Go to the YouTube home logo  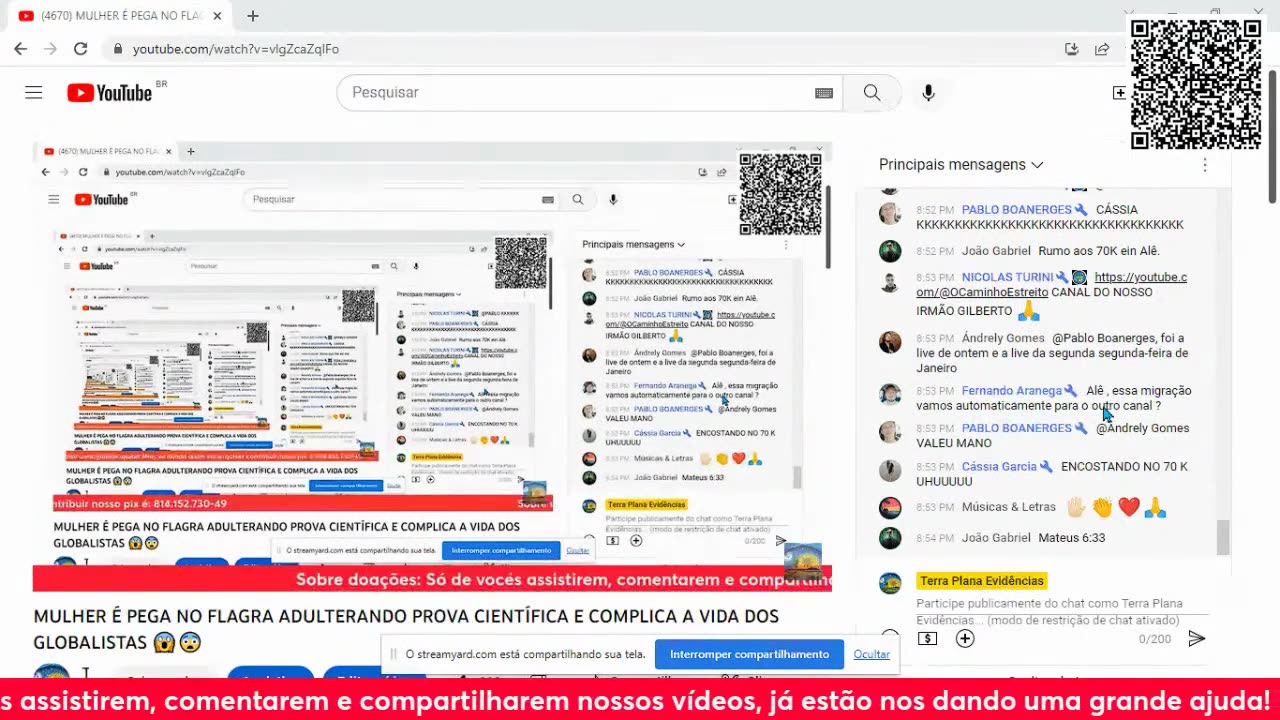[110, 93]
